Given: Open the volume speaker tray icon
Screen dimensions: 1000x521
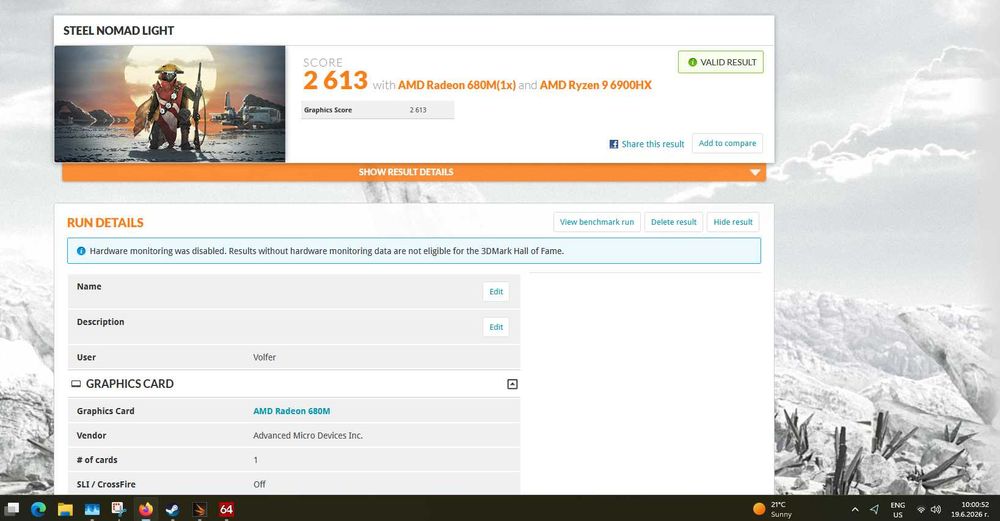Looking at the screenshot, I should (936, 510).
